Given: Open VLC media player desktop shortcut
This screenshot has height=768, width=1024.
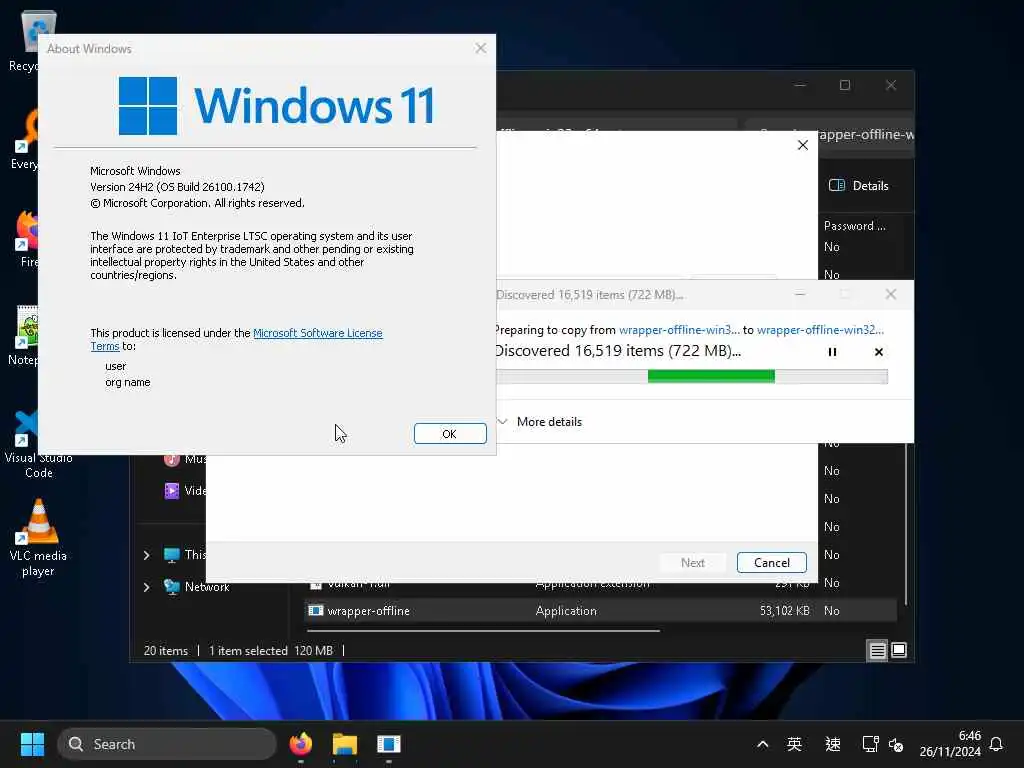Looking at the screenshot, I should [x=39, y=539].
